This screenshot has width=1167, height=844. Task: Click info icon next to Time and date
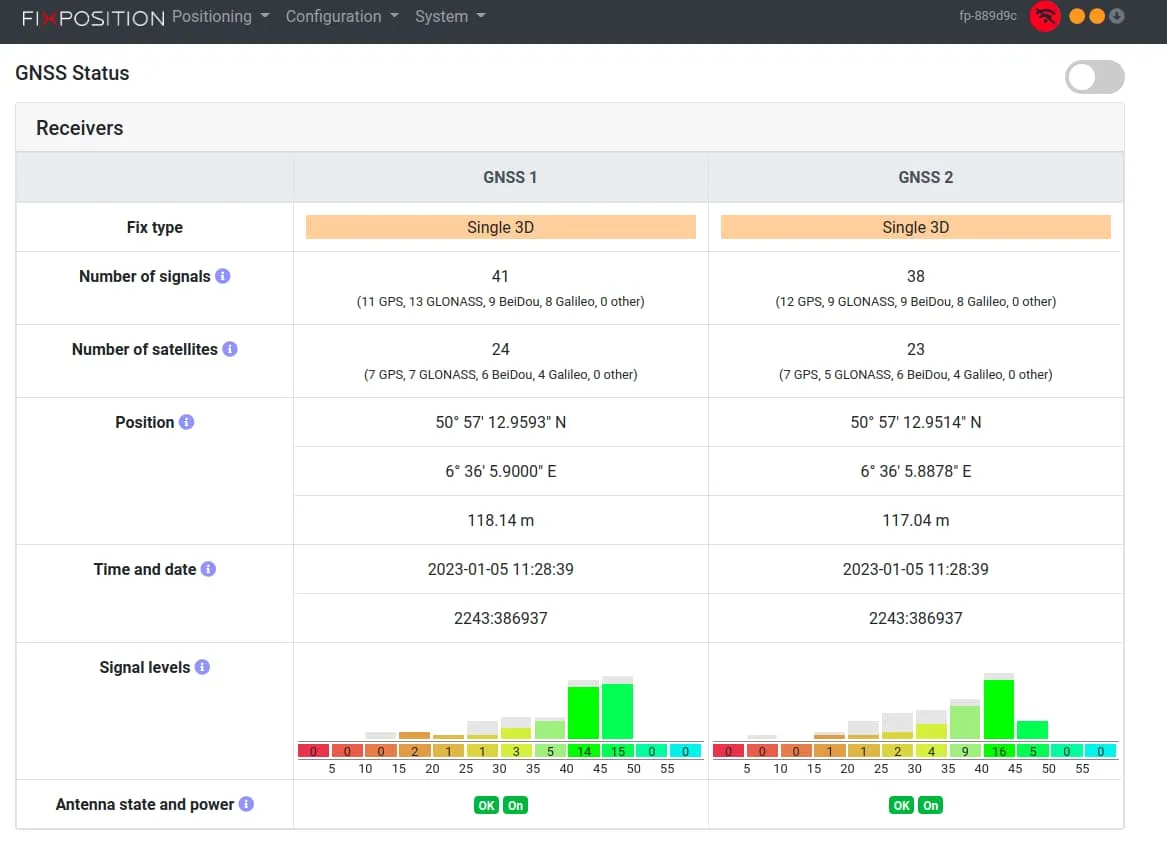tap(208, 569)
